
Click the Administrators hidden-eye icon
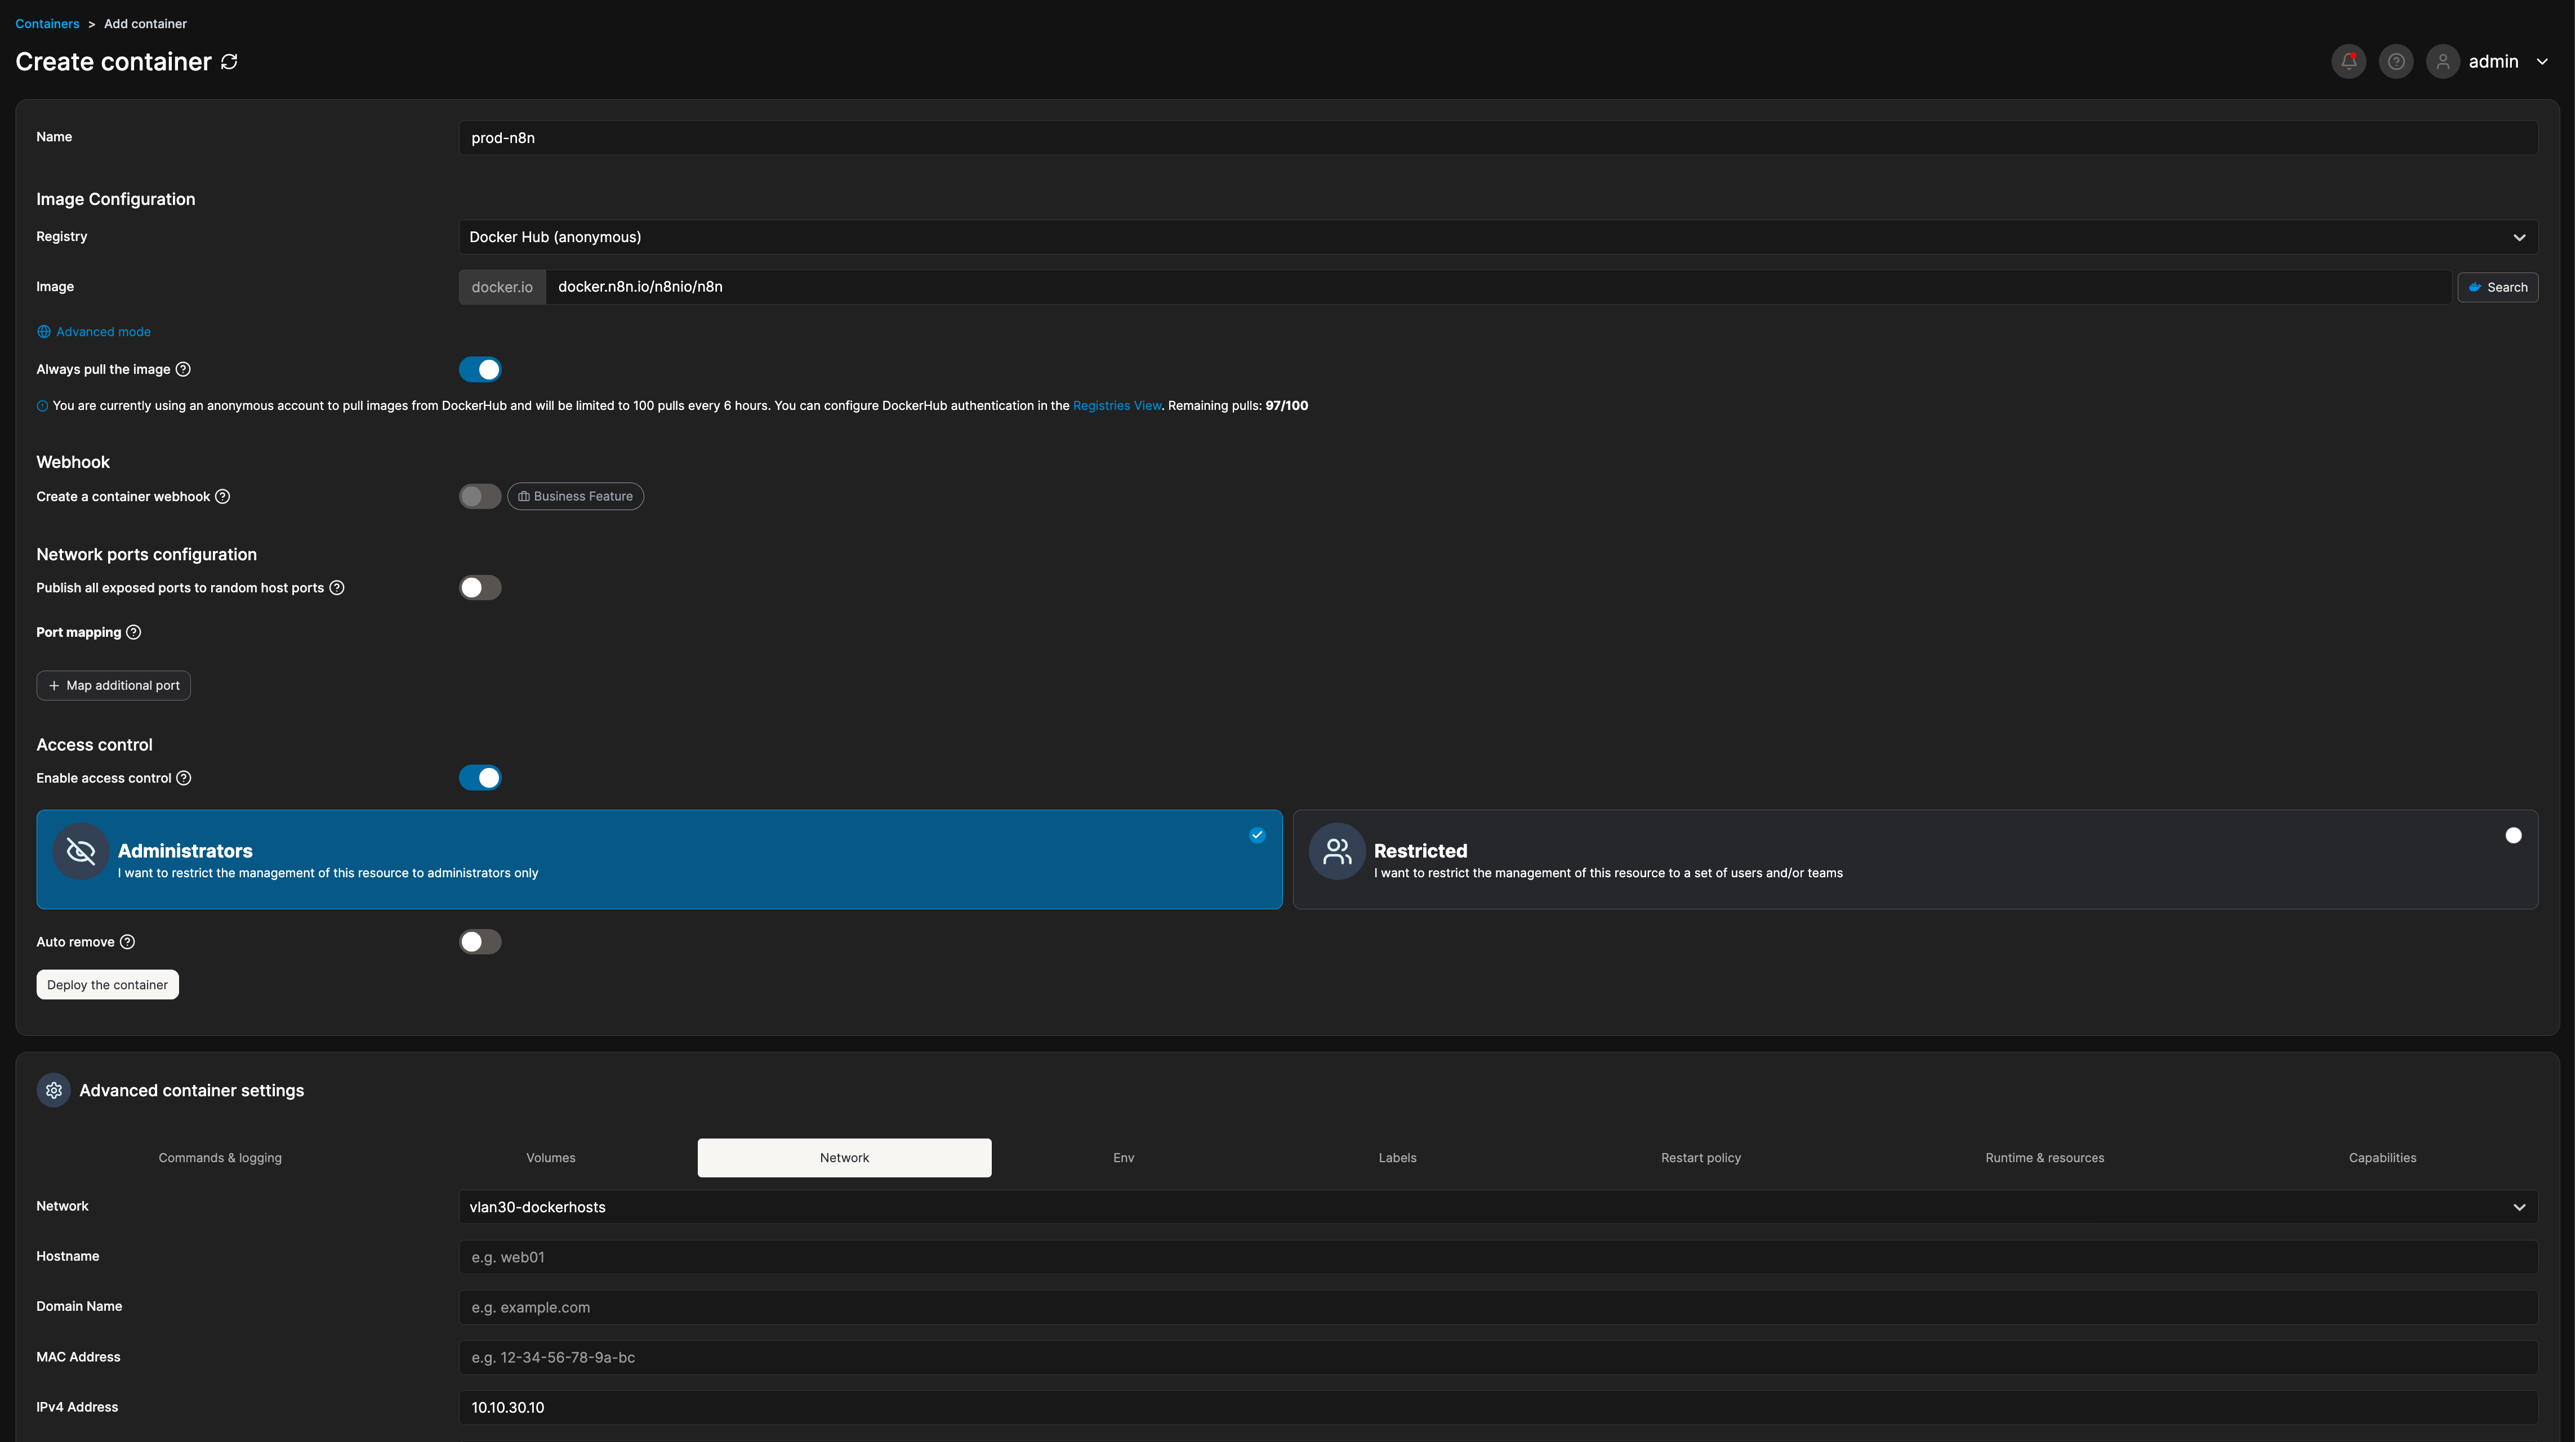81,851
